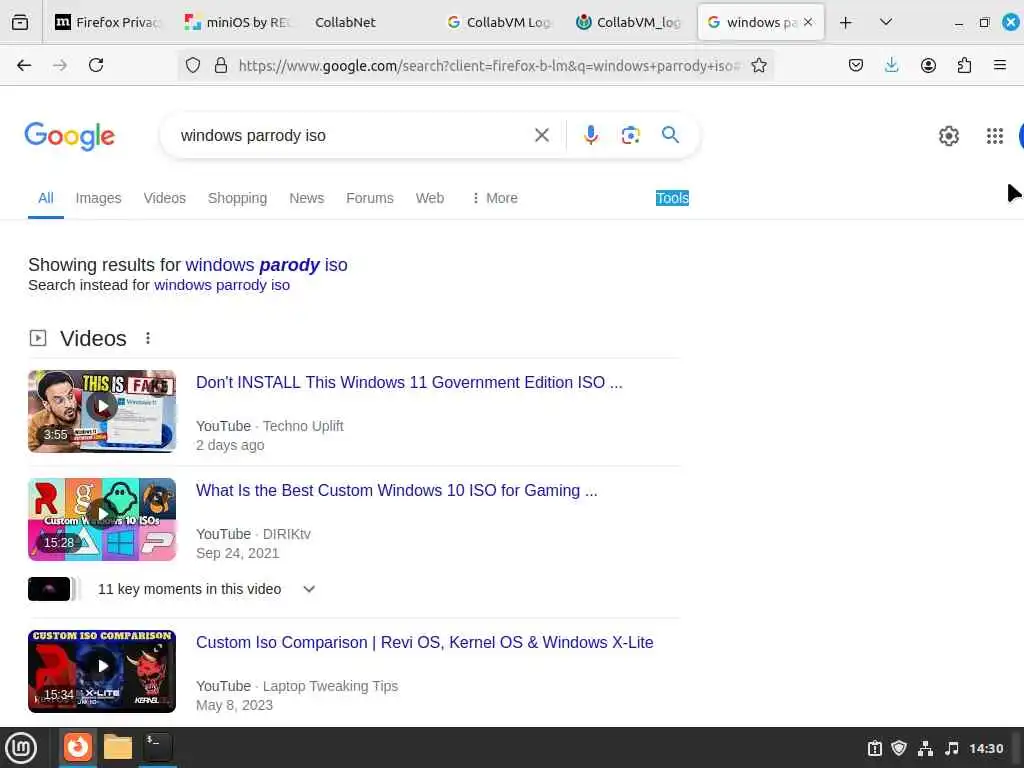Open the Linux Mint start menu
1024x768 pixels.
20,748
